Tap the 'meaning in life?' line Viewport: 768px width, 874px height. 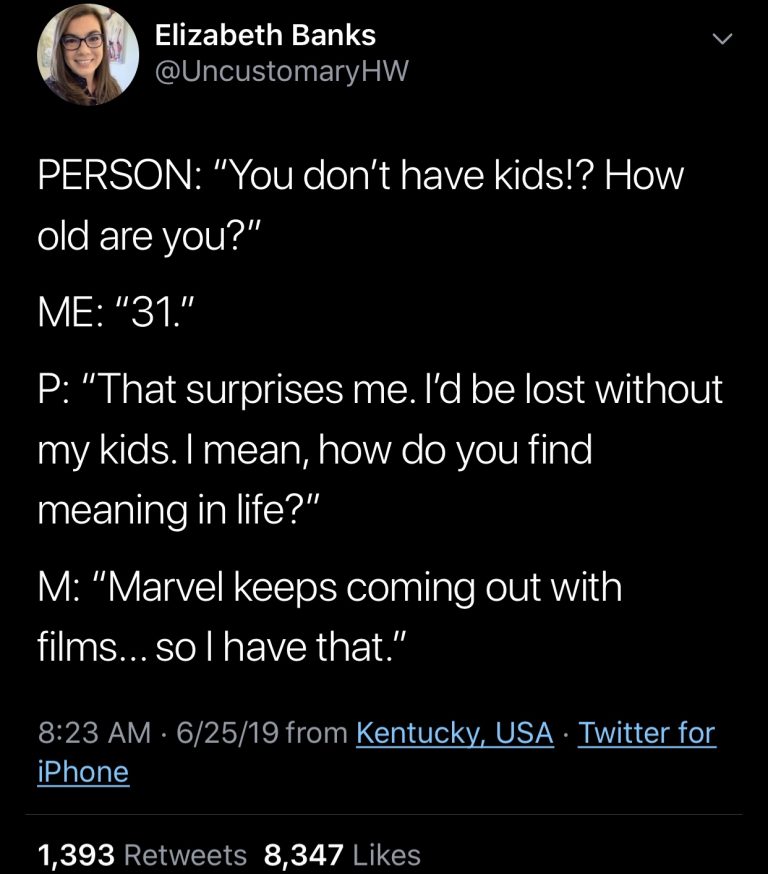(x=179, y=511)
